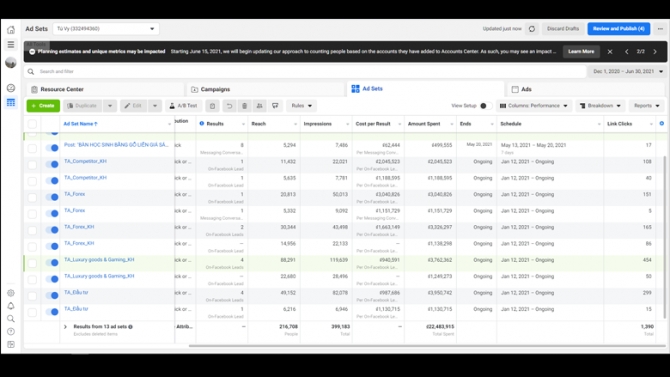Open the Notifications bell icon
Screen dimensions: 670x377
(x=11, y=306)
